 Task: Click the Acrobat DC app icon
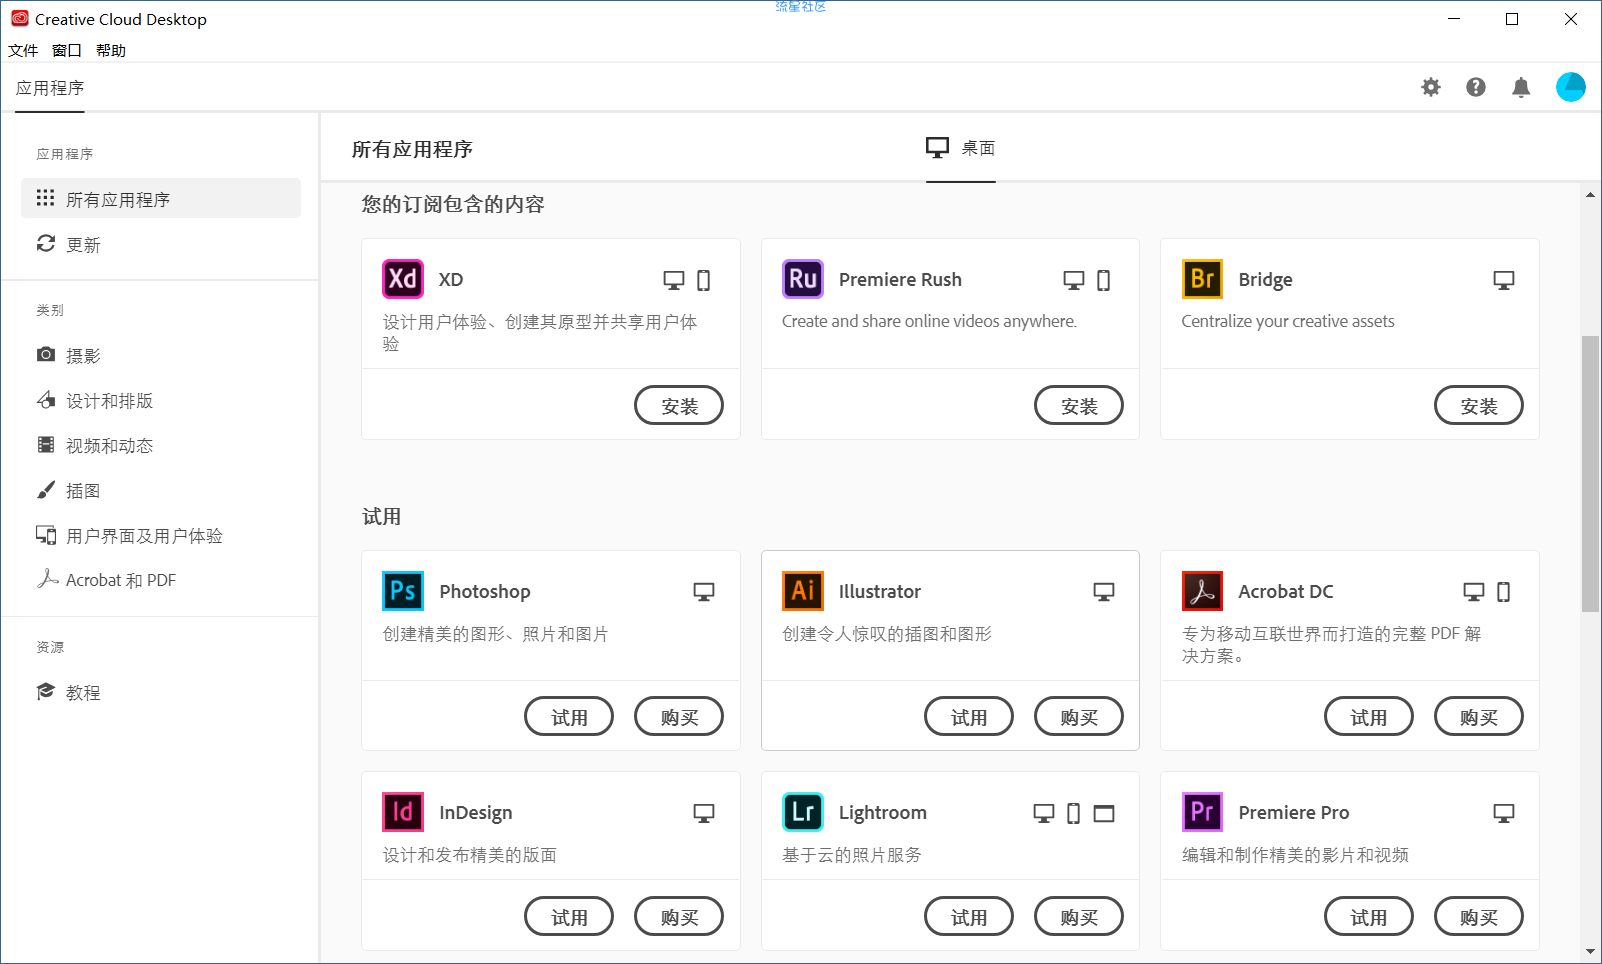[1202, 591]
